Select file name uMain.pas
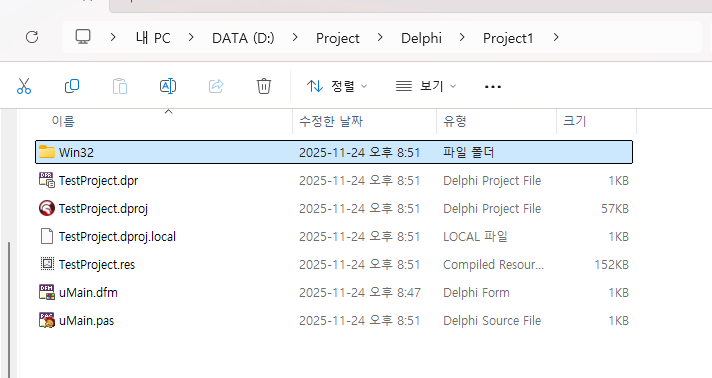The width and height of the screenshot is (712, 378). tap(86, 321)
